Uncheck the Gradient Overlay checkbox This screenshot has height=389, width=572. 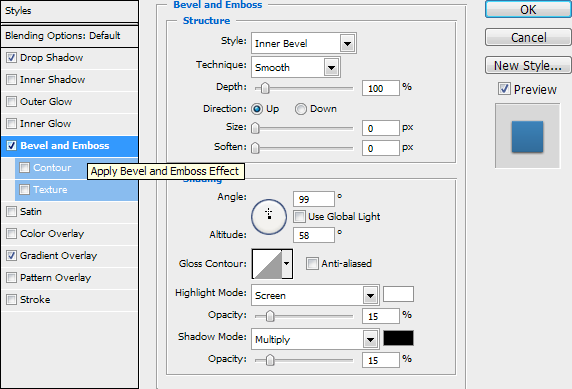pos(11,255)
